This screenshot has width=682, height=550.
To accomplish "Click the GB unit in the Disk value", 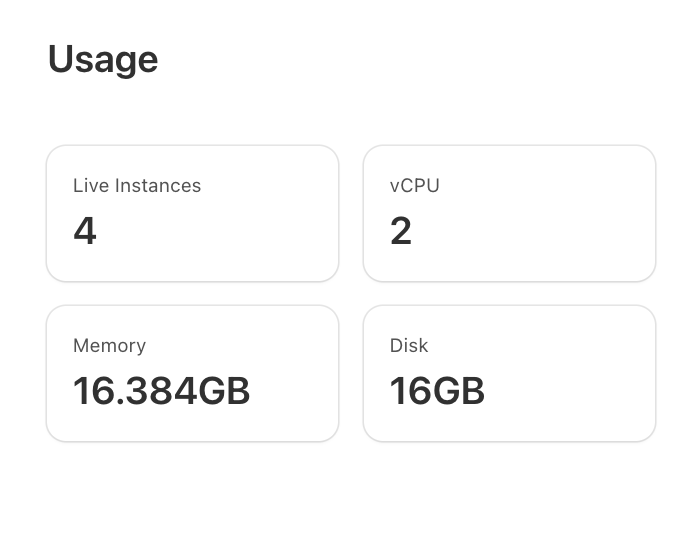I will click(x=459, y=391).
